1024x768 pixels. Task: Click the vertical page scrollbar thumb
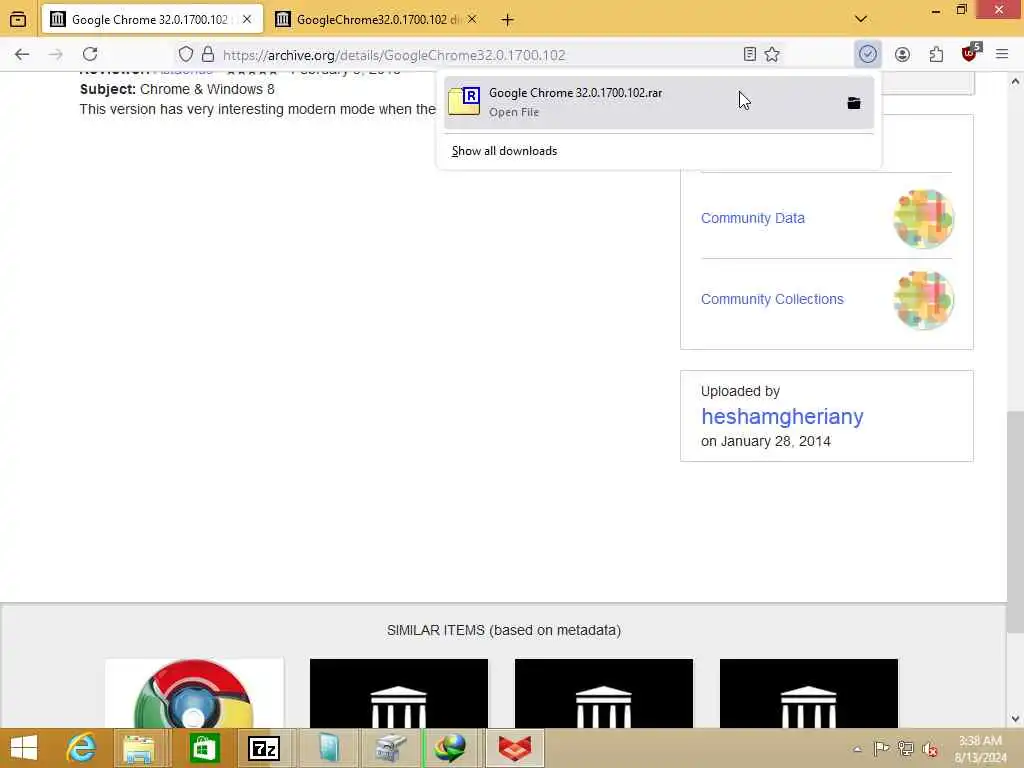click(1015, 522)
